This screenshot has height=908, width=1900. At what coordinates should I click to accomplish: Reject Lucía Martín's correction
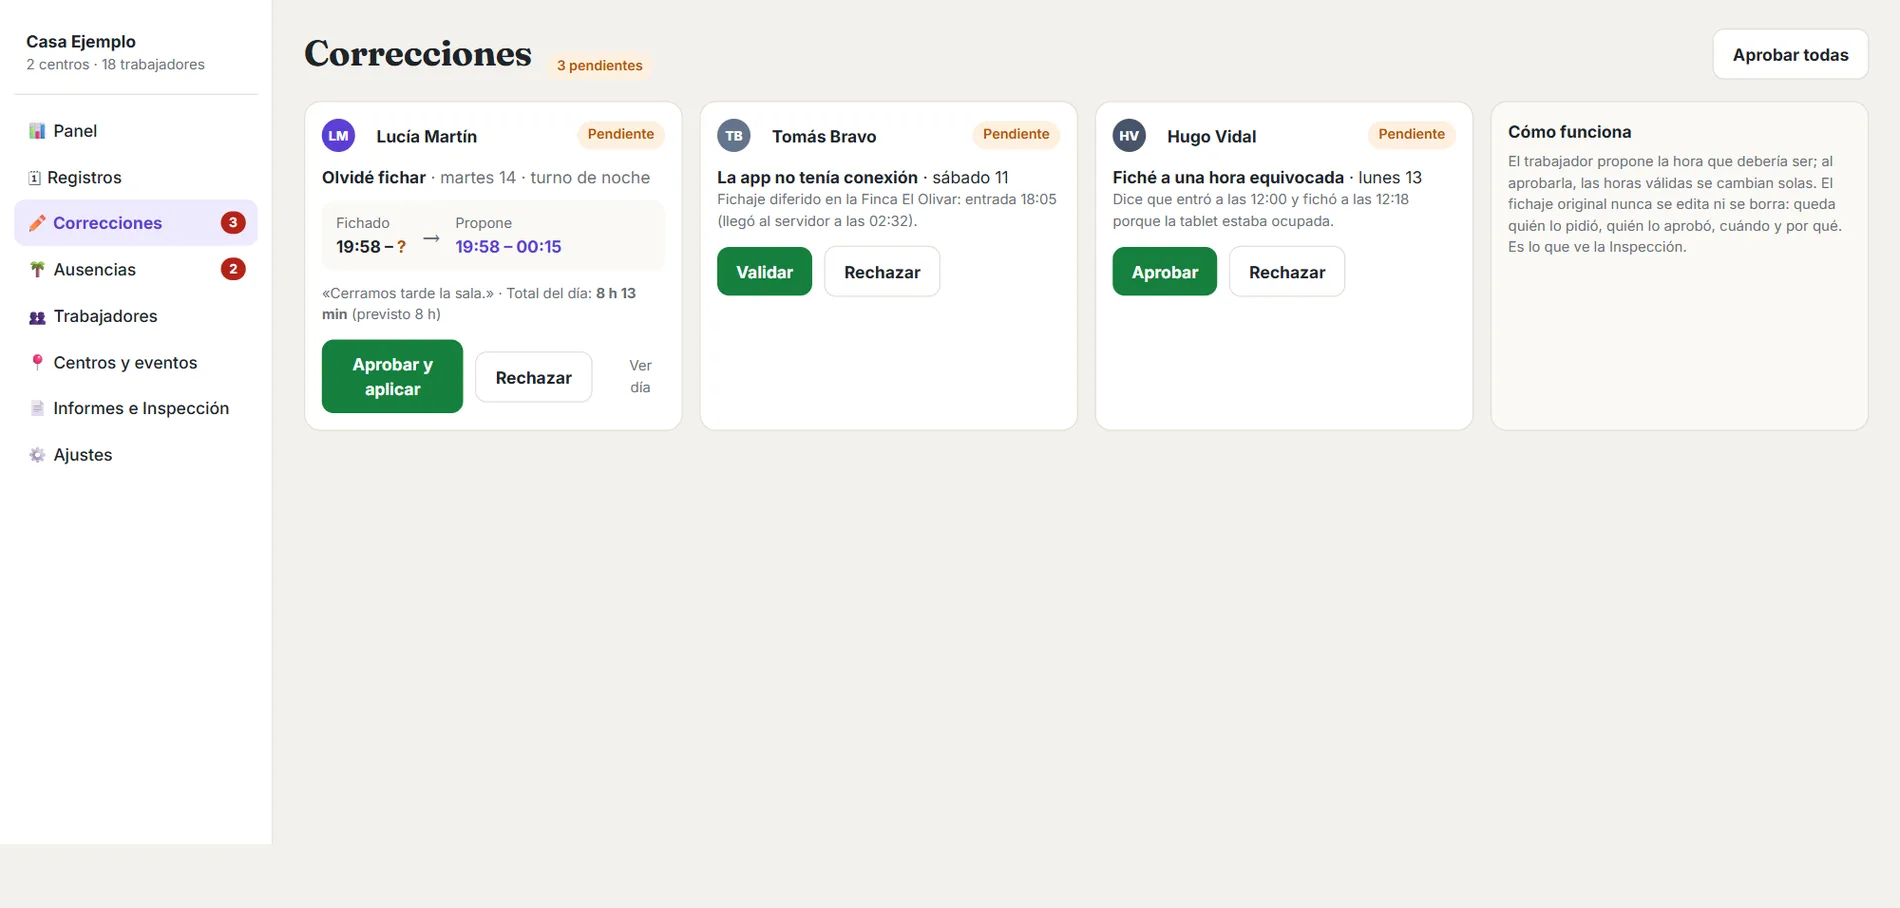coord(533,377)
